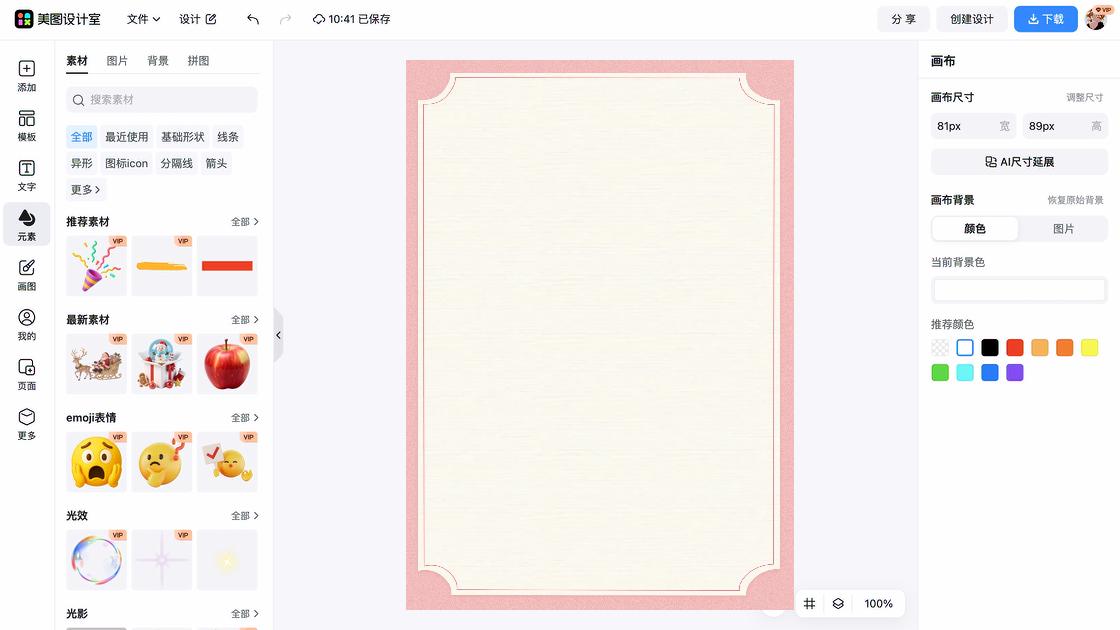Screen dimensions: 1120x630
Task: Open the 100% zoom level dropdown
Action: [x=878, y=603]
